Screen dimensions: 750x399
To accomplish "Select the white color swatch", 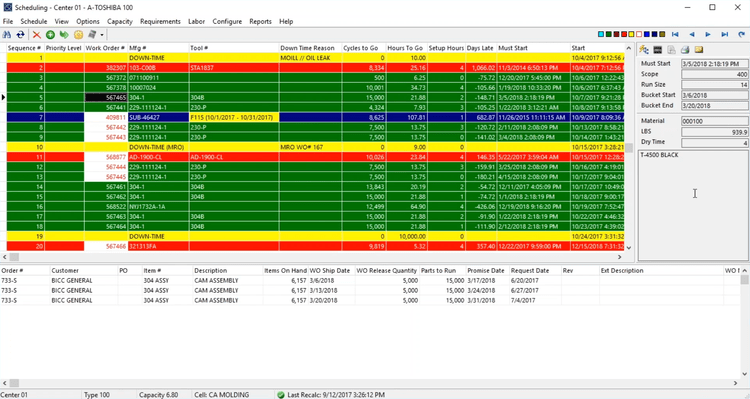I will (639, 34).
